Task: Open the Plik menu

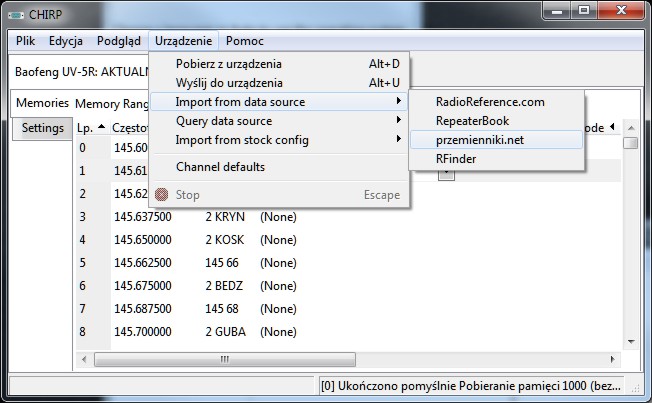Action: click(x=25, y=41)
